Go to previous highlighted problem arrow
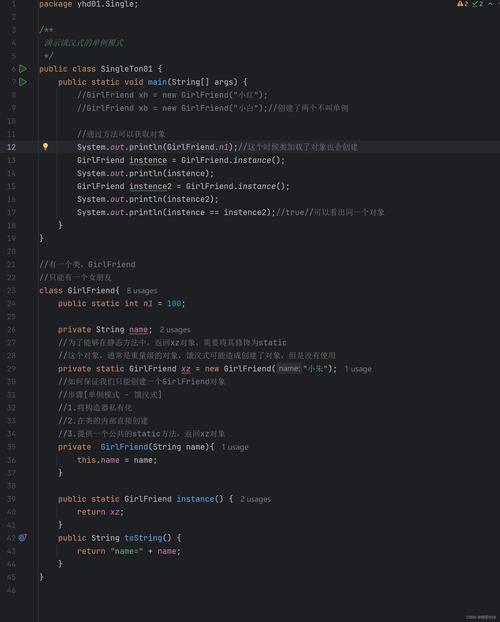 coord(490,4)
